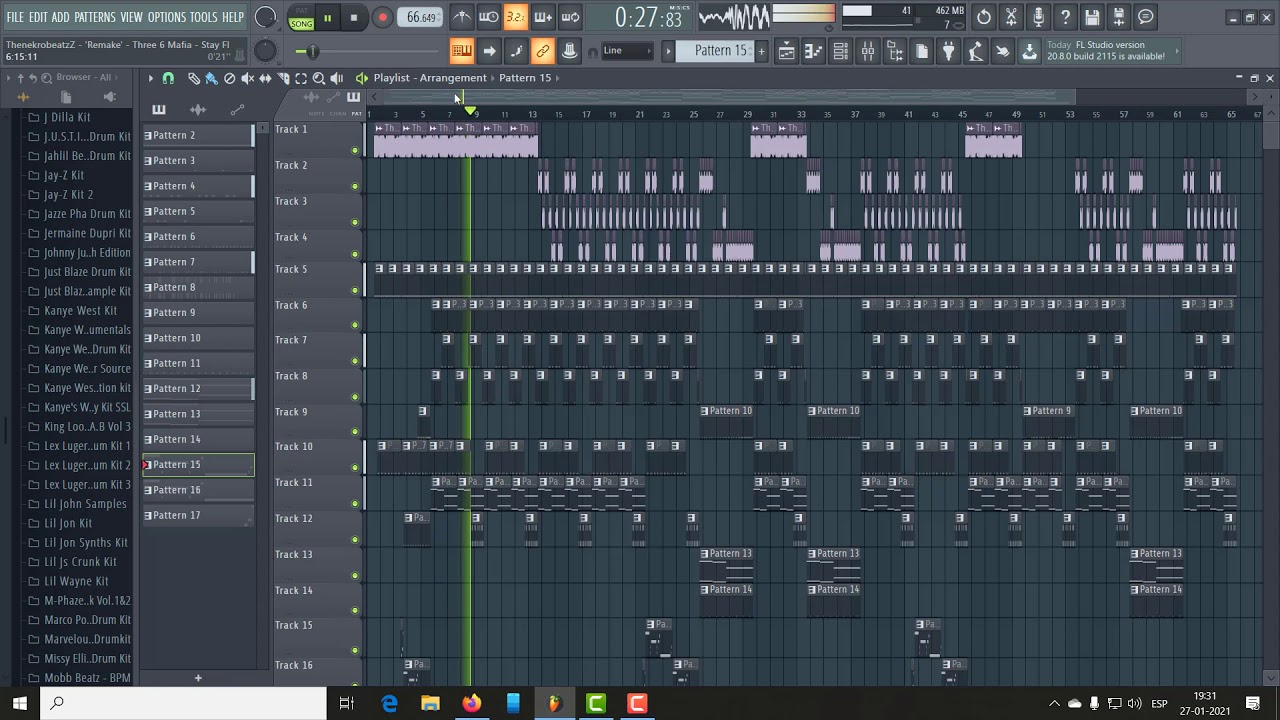
Task: Open the audio editor scissors icon
Action: [x=1011, y=17]
